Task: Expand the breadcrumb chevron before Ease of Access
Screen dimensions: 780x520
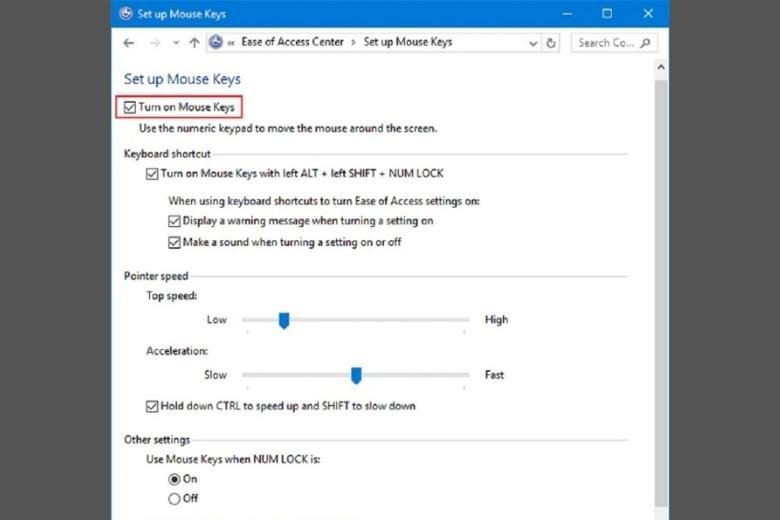Action: [231, 43]
